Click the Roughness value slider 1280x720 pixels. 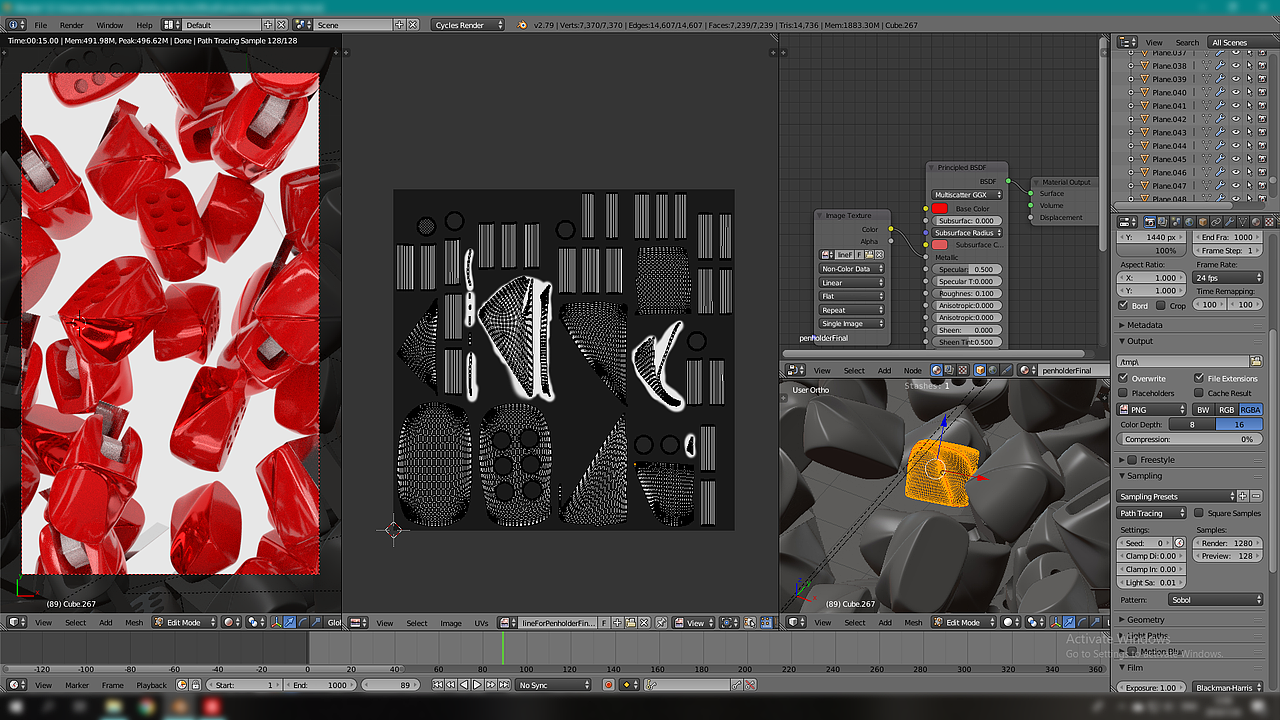pos(967,293)
